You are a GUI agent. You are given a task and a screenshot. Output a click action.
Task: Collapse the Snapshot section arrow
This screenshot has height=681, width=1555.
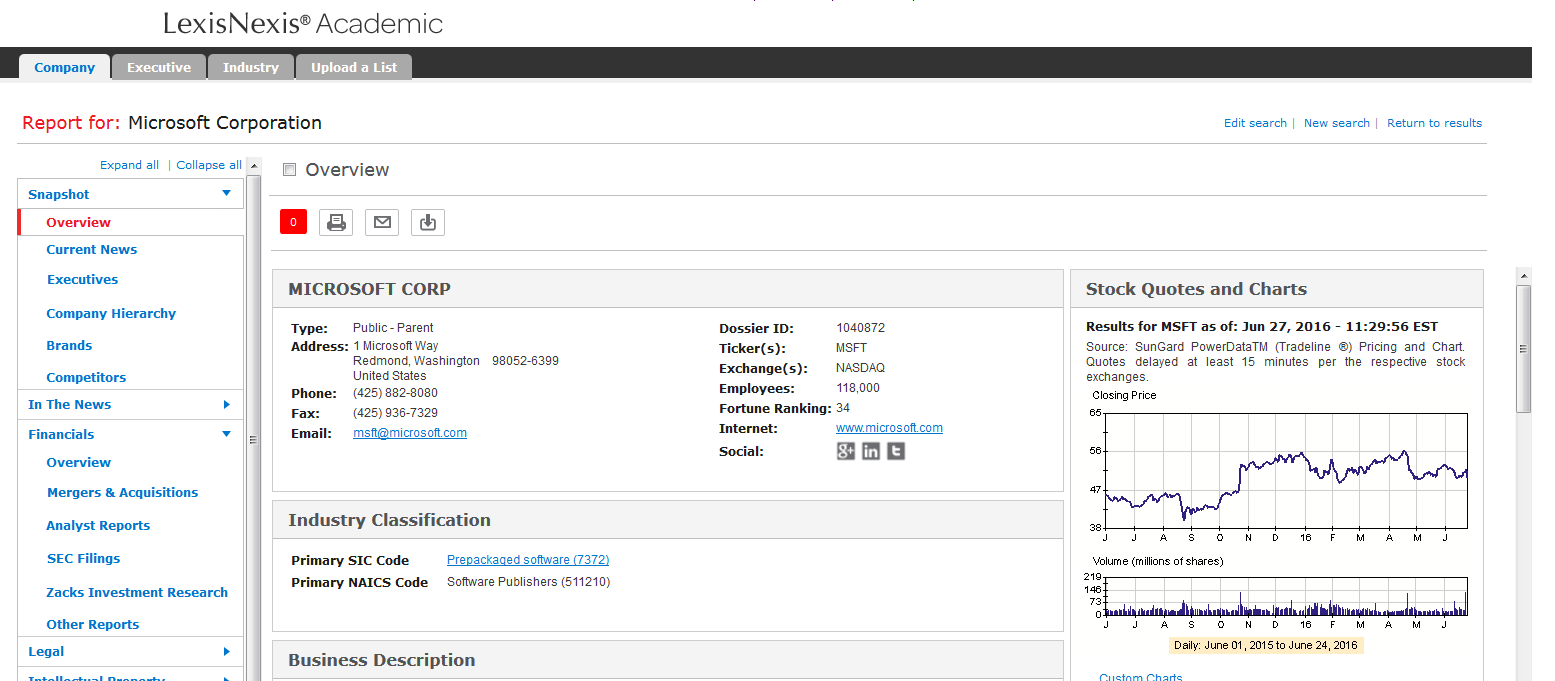pyautogui.click(x=226, y=193)
